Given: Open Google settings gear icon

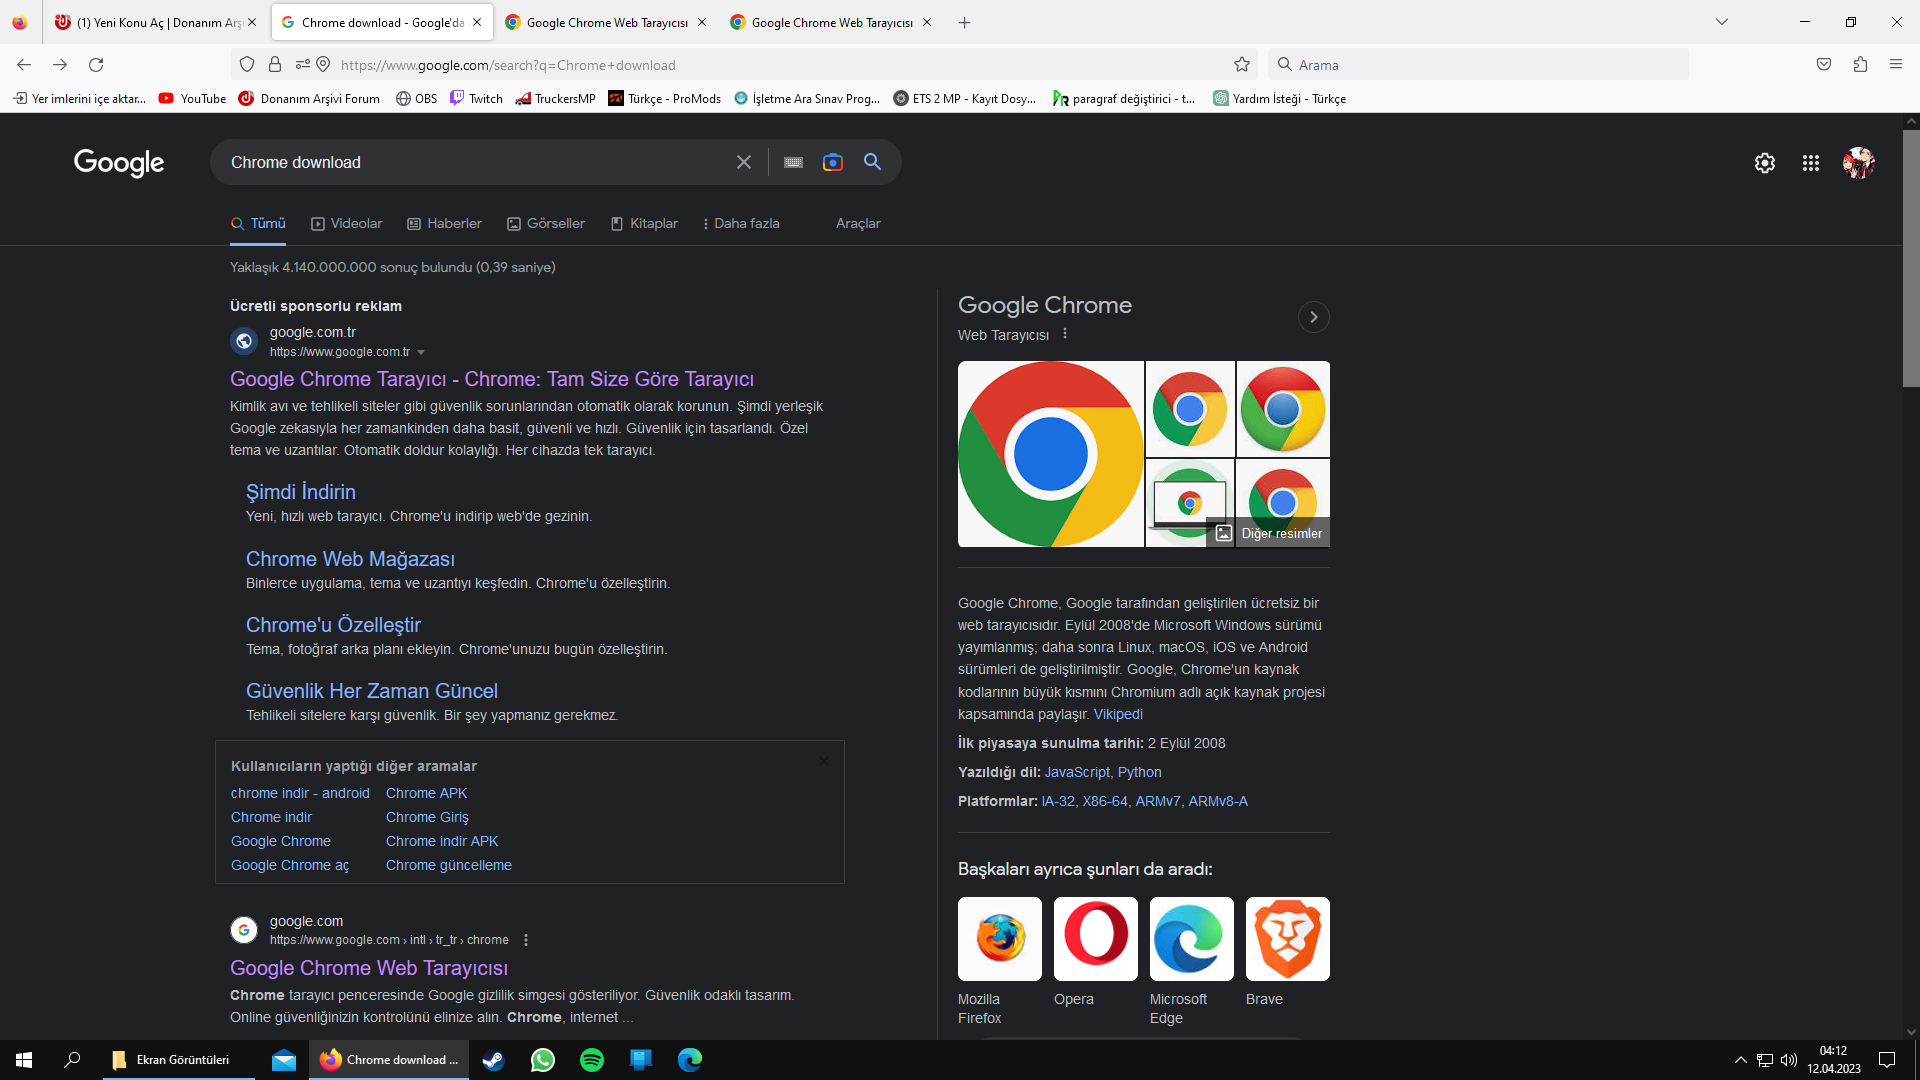Looking at the screenshot, I should click(x=1764, y=163).
